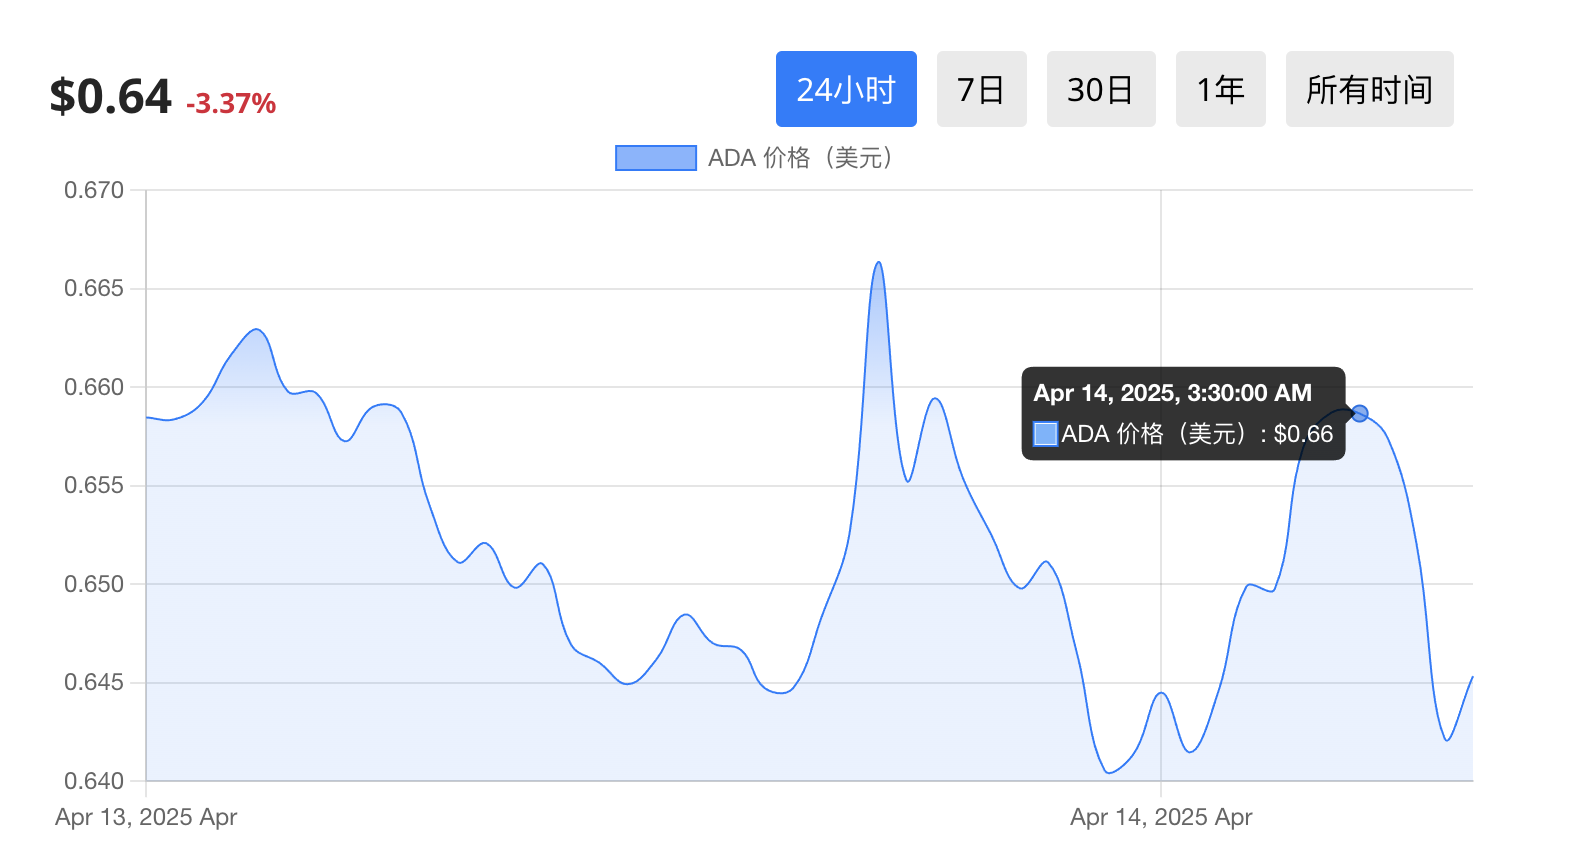The image size is (1586, 866).
Task: Click the tallest peak of the price line
Action: pos(878,263)
